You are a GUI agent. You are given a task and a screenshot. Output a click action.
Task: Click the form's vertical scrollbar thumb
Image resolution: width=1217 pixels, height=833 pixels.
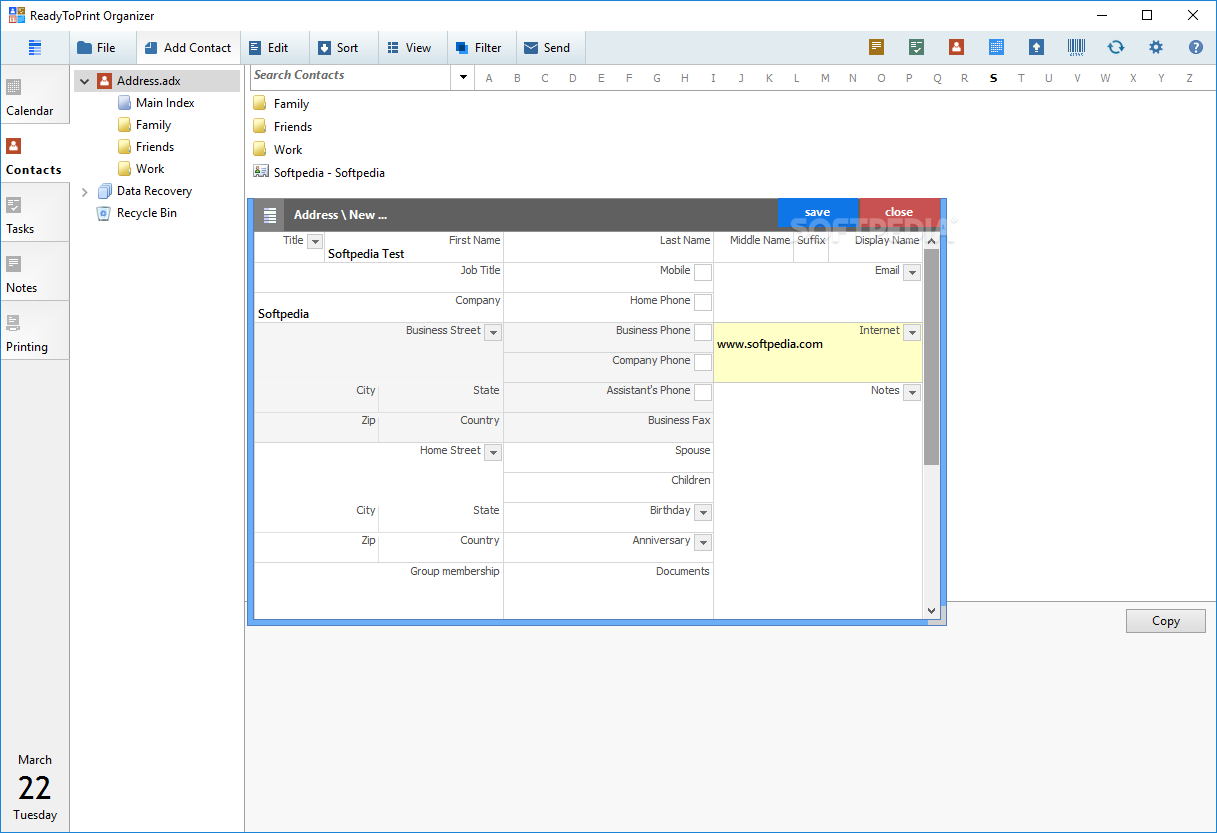coord(931,357)
